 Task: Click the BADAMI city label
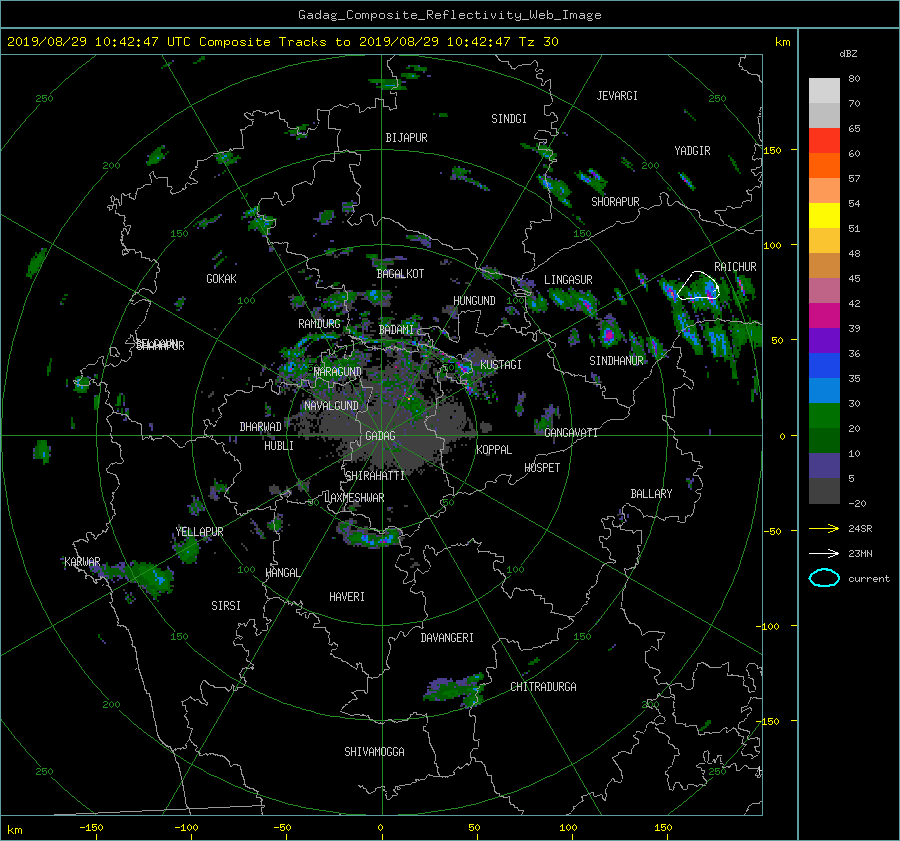click(x=396, y=330)
